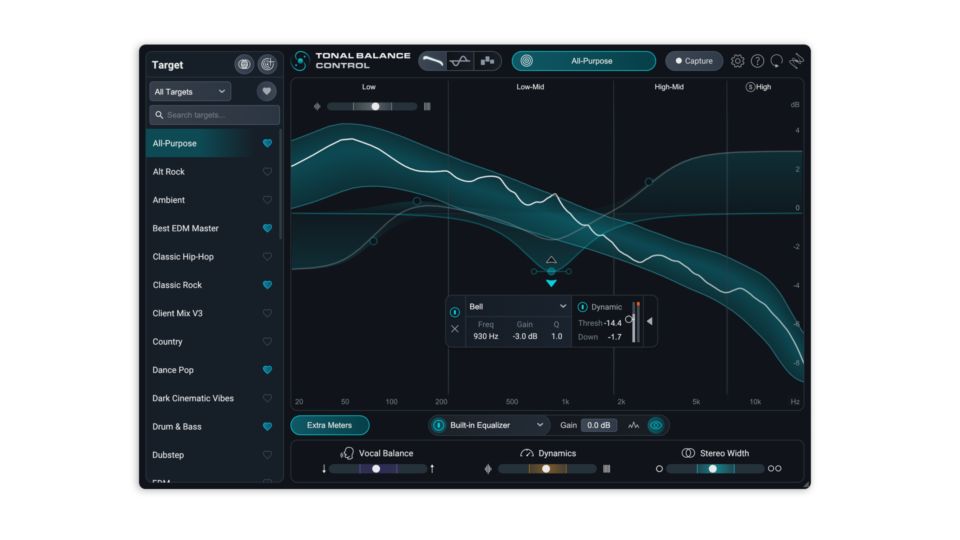The image size is (960, 540).
Task: Switch to the bar blocks view icon
Action: tap(487, 61)
